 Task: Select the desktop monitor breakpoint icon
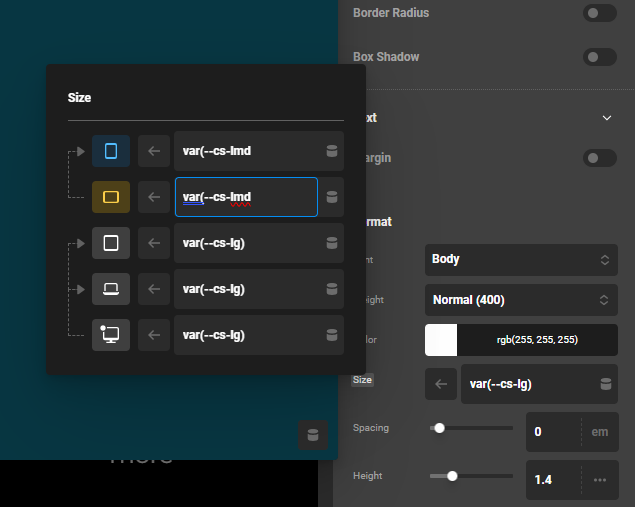pyautogui.click(x=111, y=335)
